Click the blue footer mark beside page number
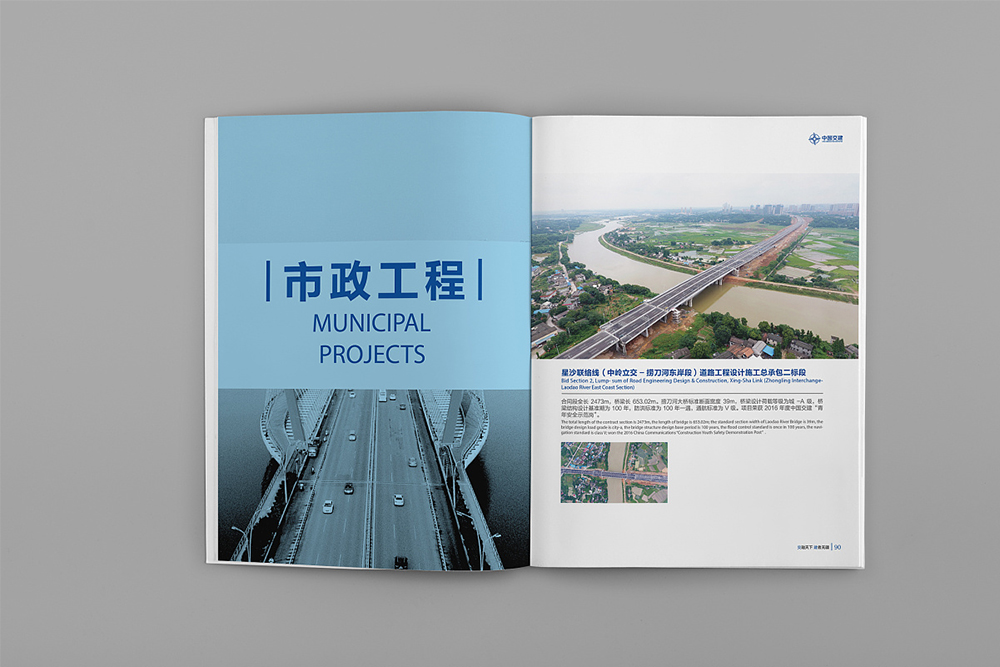 (x=833, y=547)
